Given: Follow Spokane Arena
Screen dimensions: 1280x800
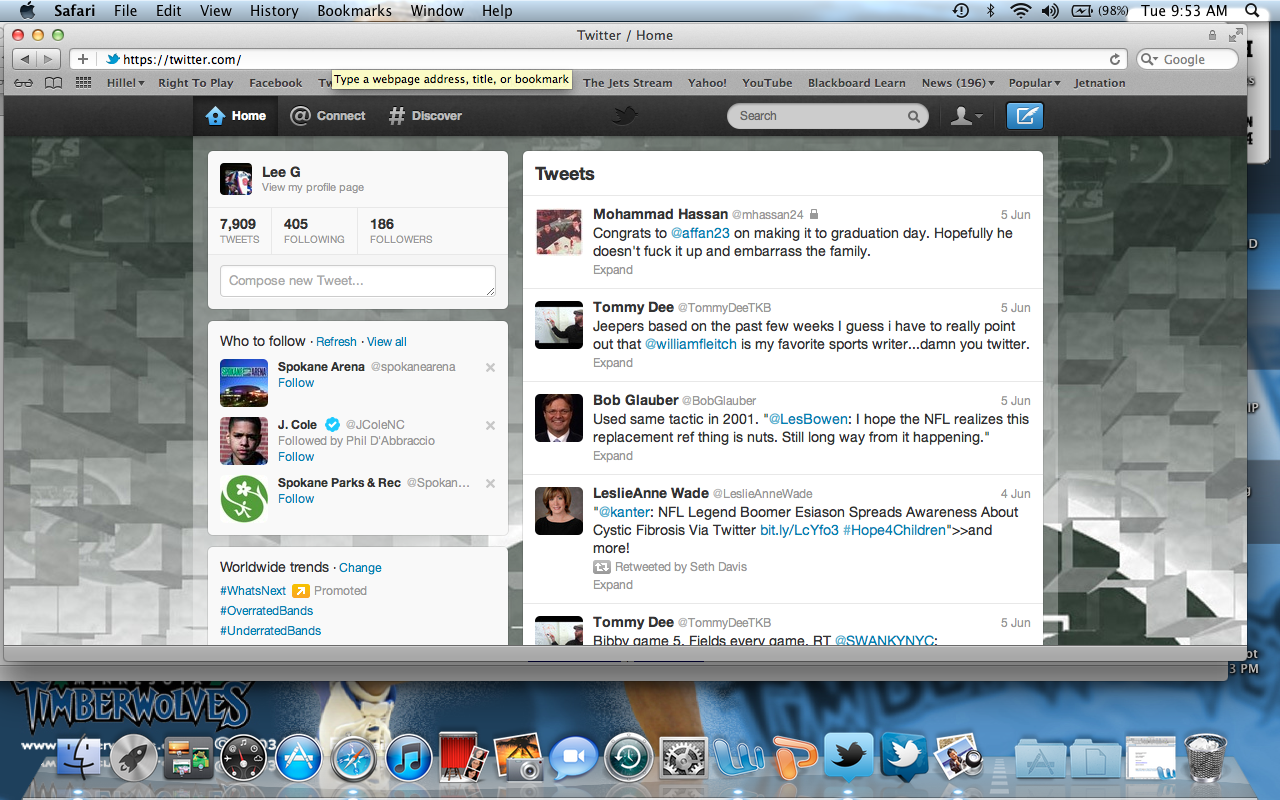Looking at the screenshot, I should pos(296,383).
